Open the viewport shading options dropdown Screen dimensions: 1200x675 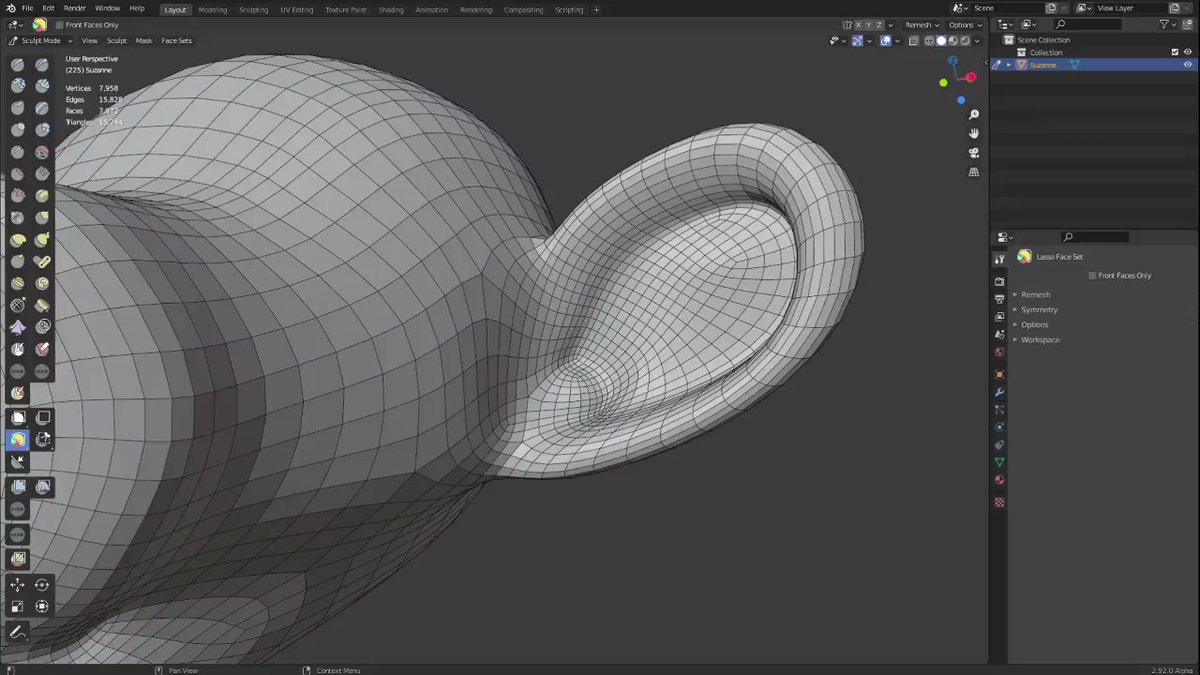click(x=977, y=41)
